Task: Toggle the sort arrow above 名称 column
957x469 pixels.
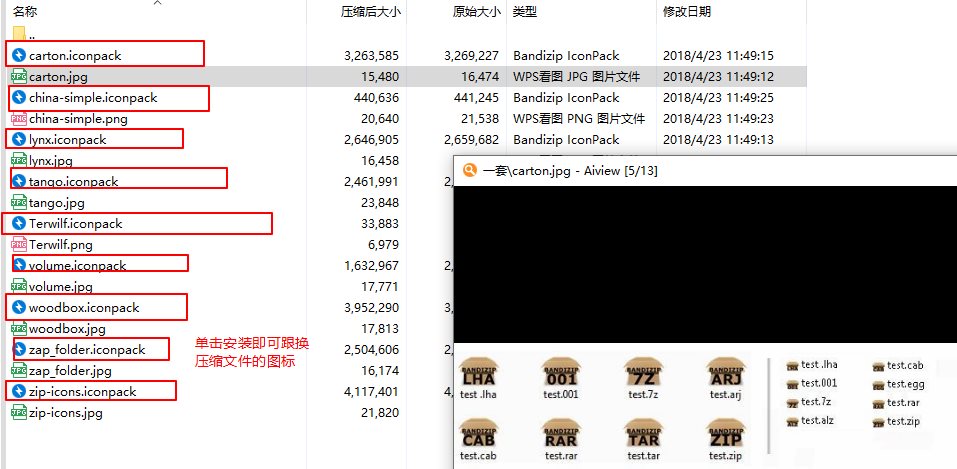Action: pyautogui.click(x=157, y=3)
